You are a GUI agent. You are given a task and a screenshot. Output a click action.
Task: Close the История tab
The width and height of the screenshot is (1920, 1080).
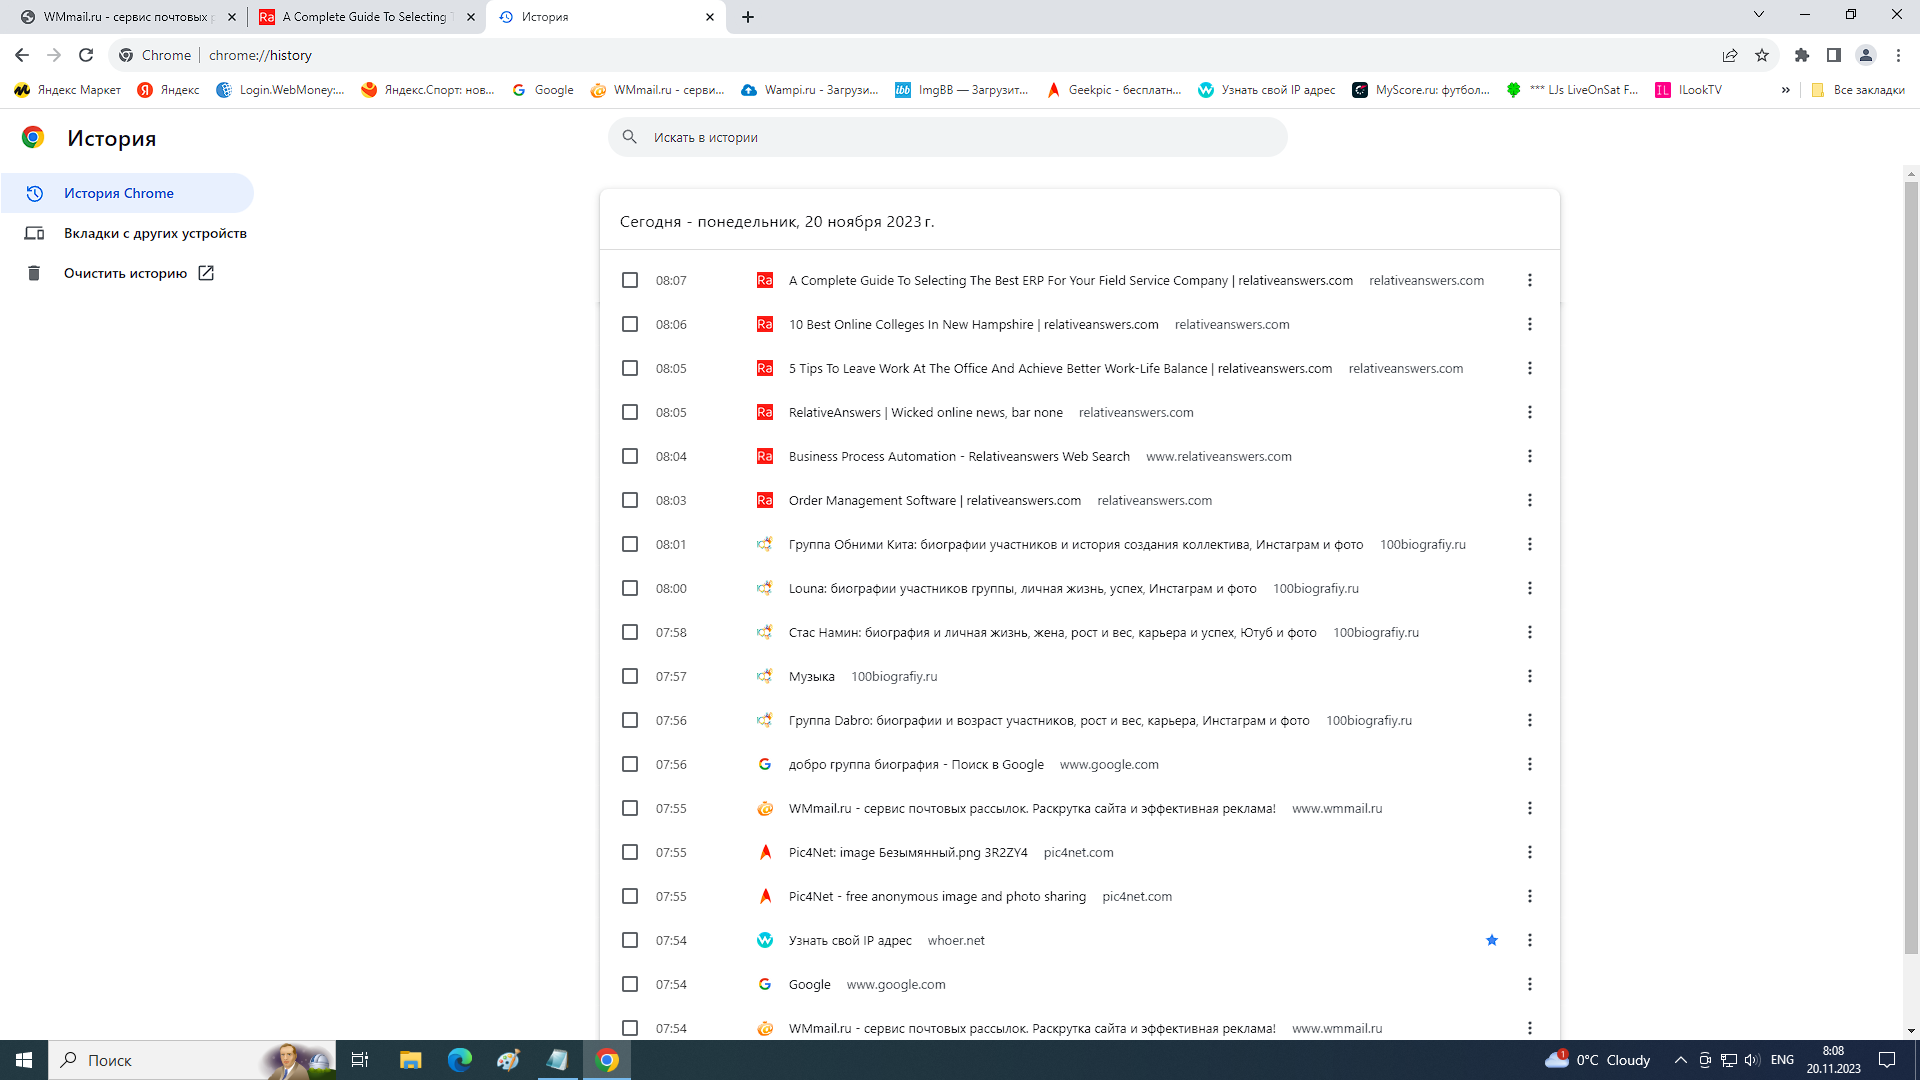[710, 17]
